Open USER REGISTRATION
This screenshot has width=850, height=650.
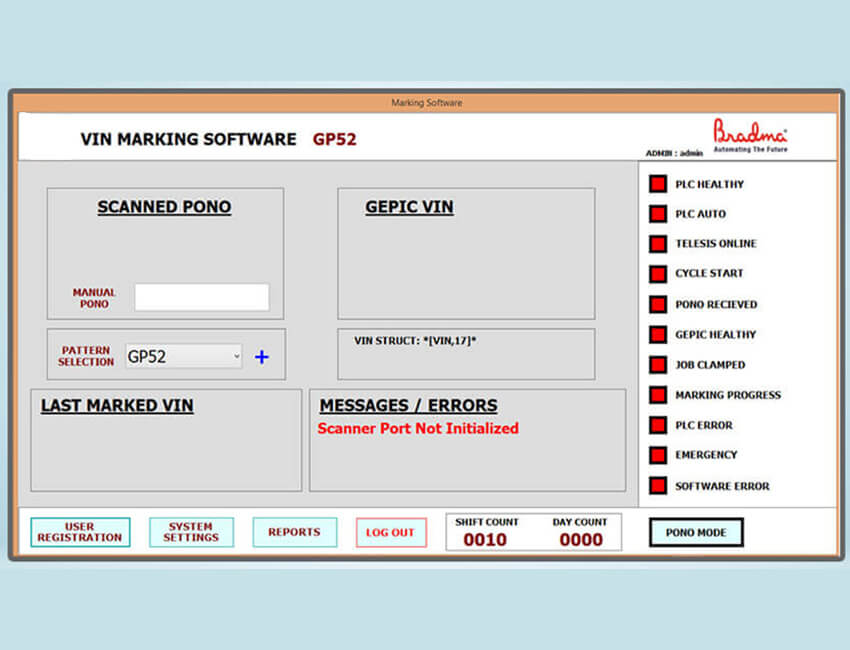tap(80, 532)
